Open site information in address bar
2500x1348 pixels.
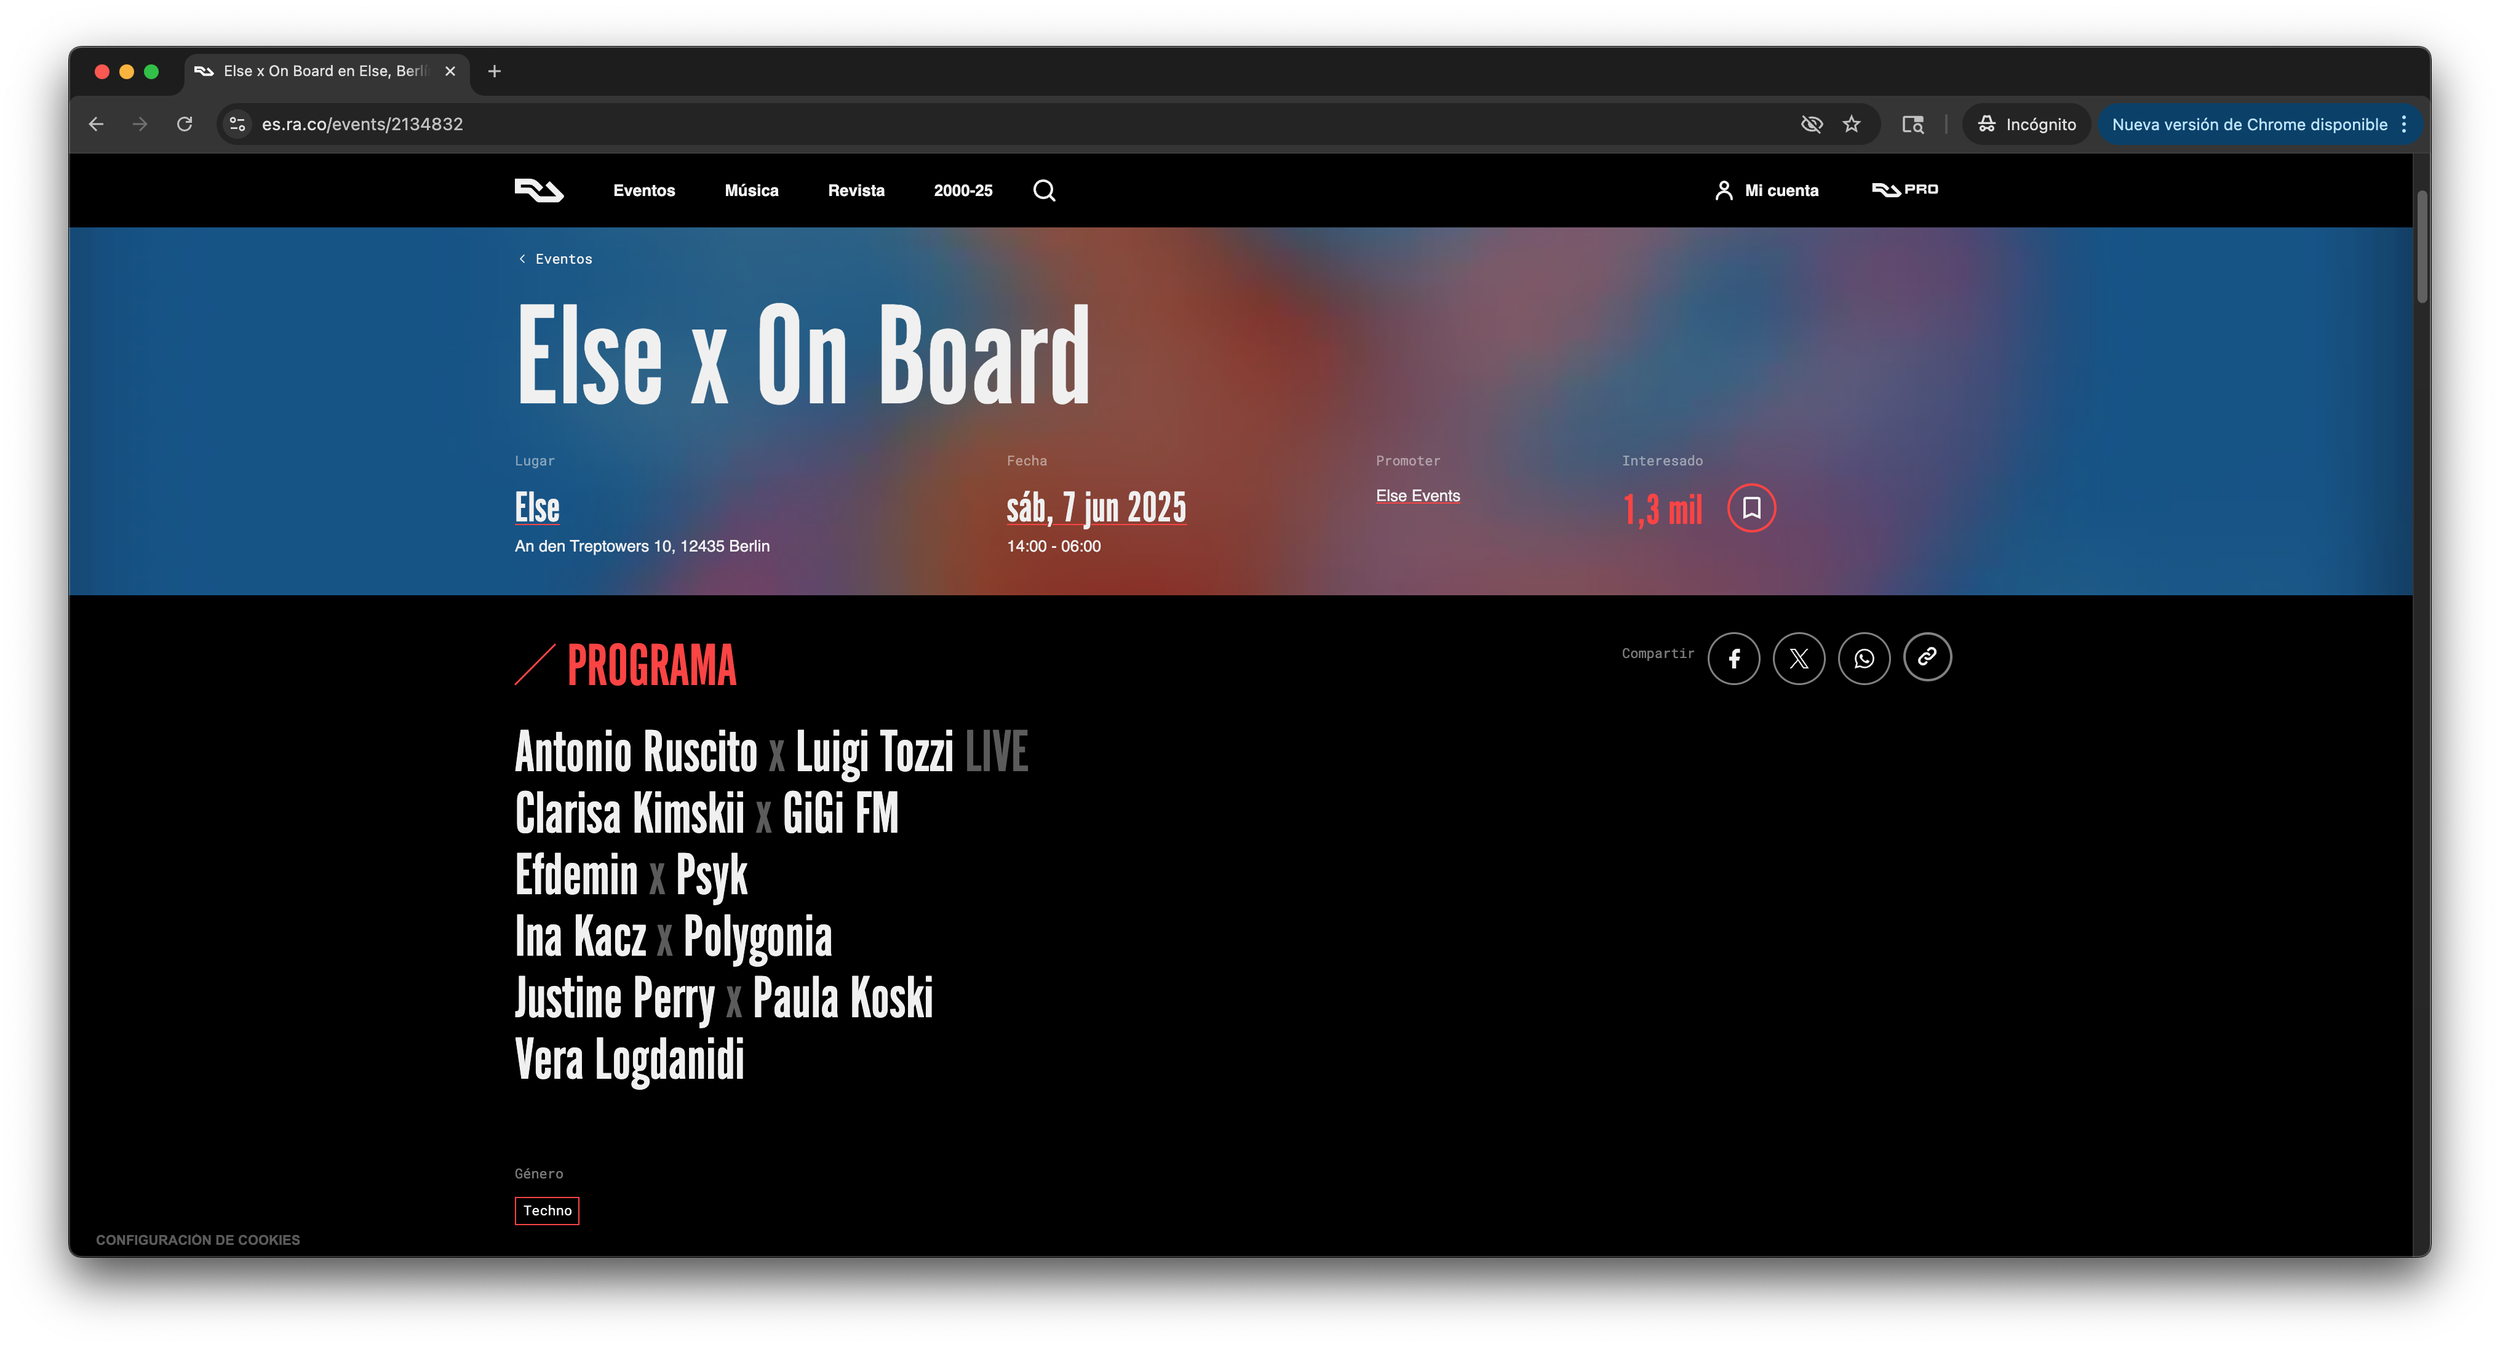(x=237, y=124)
